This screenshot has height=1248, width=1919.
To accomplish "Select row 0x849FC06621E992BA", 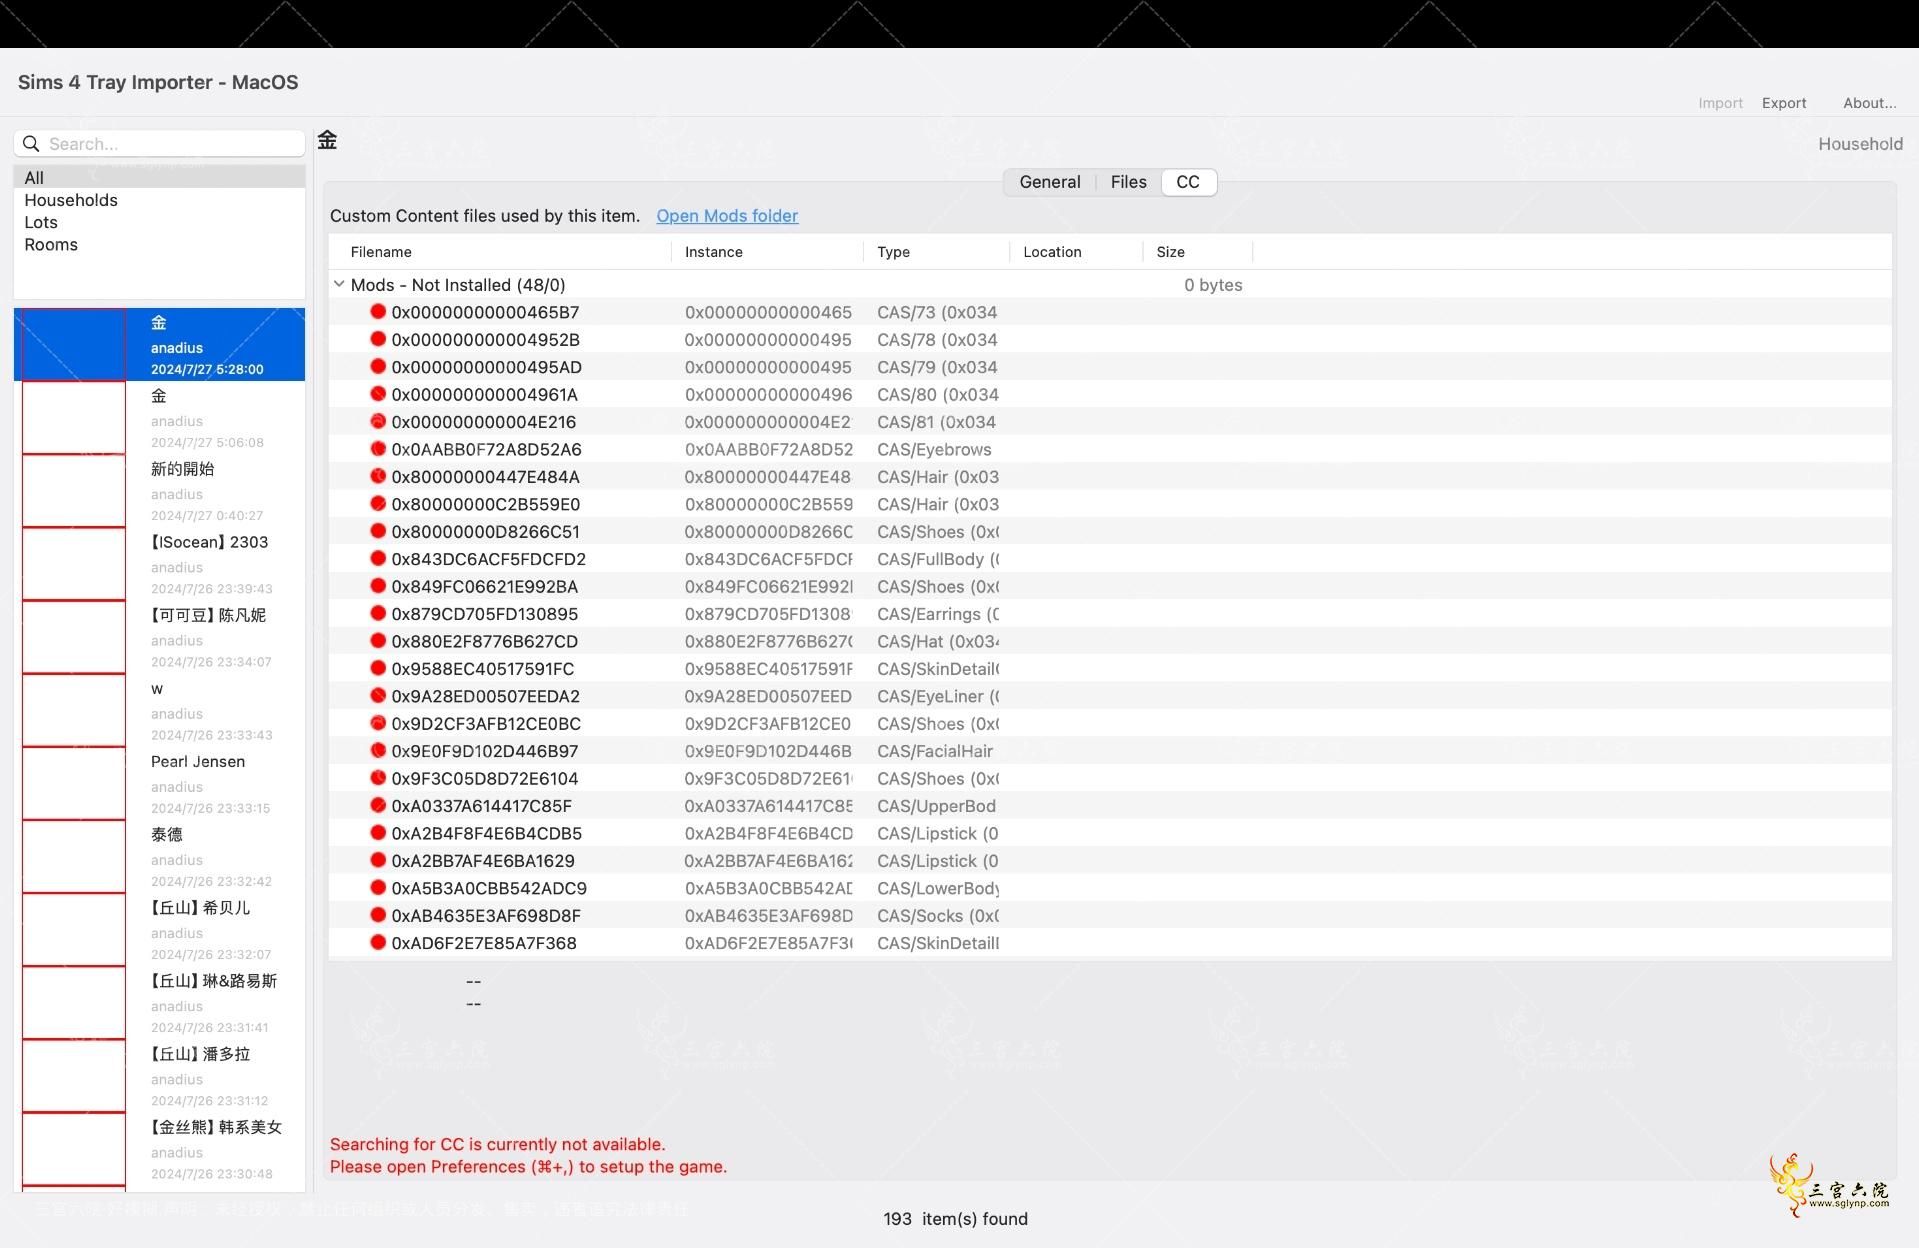I will [1109, 586].
